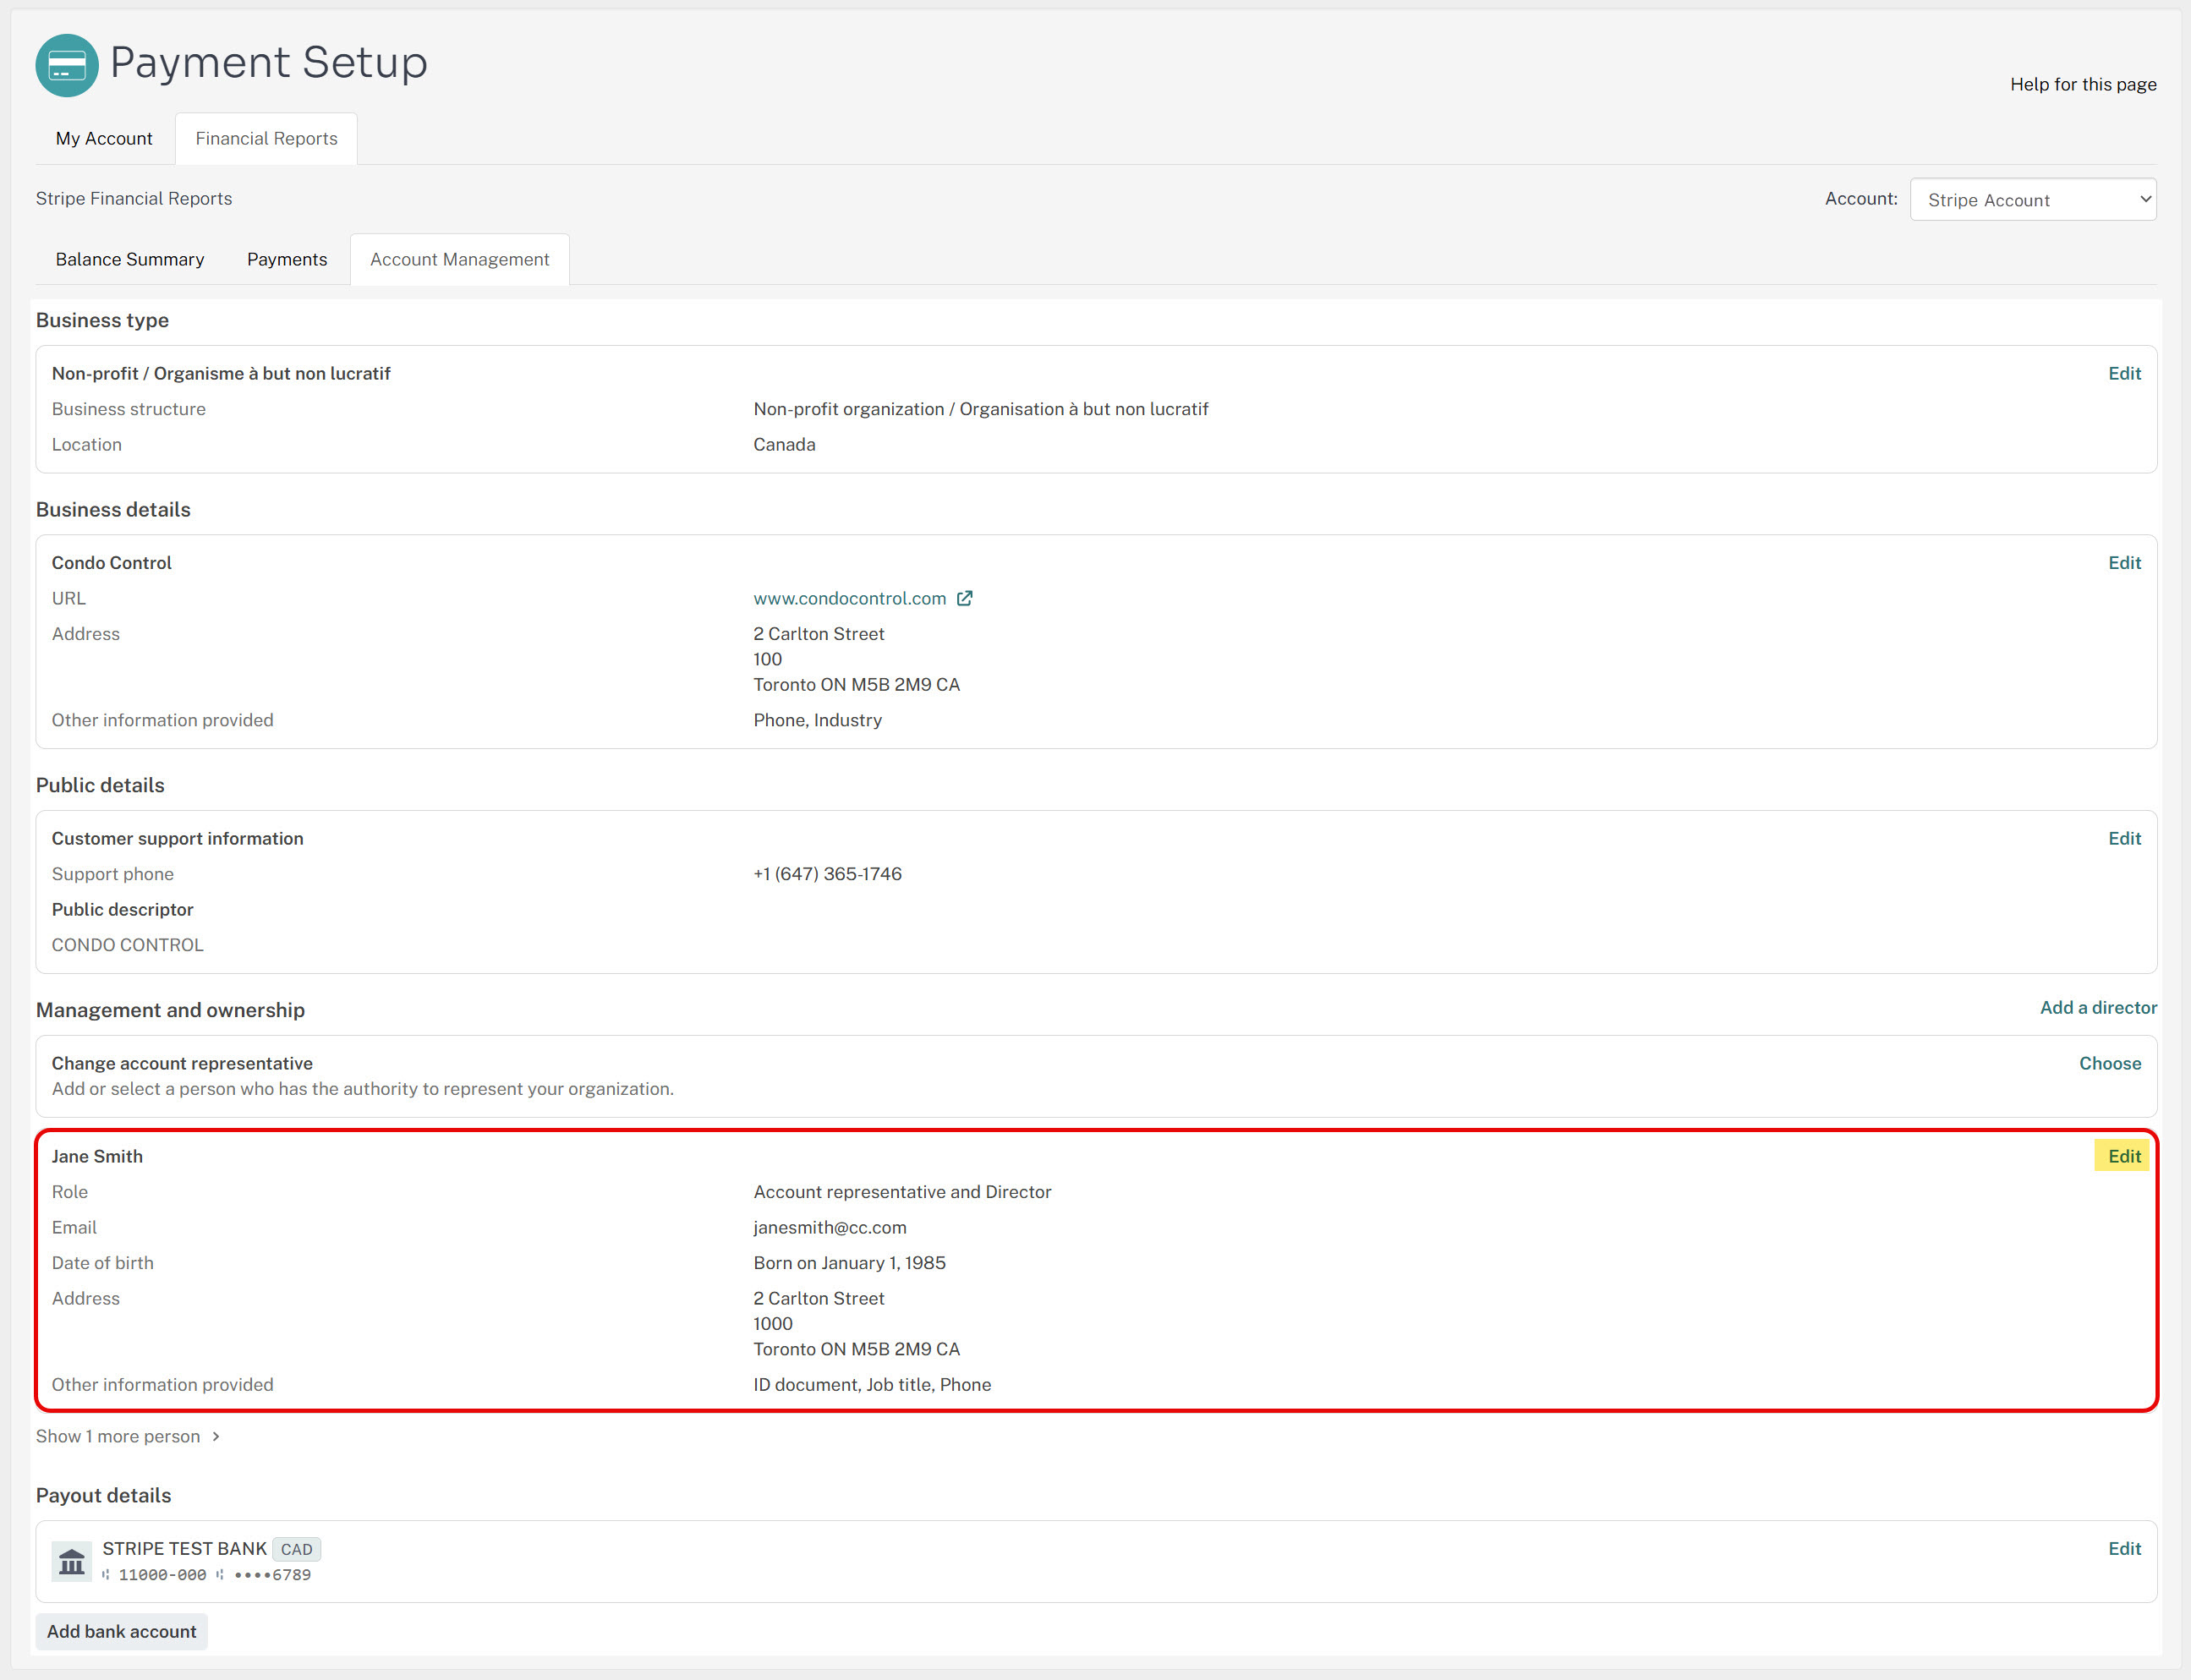
Task: Click the Payment Setup card icon
Action: [67, 65]
